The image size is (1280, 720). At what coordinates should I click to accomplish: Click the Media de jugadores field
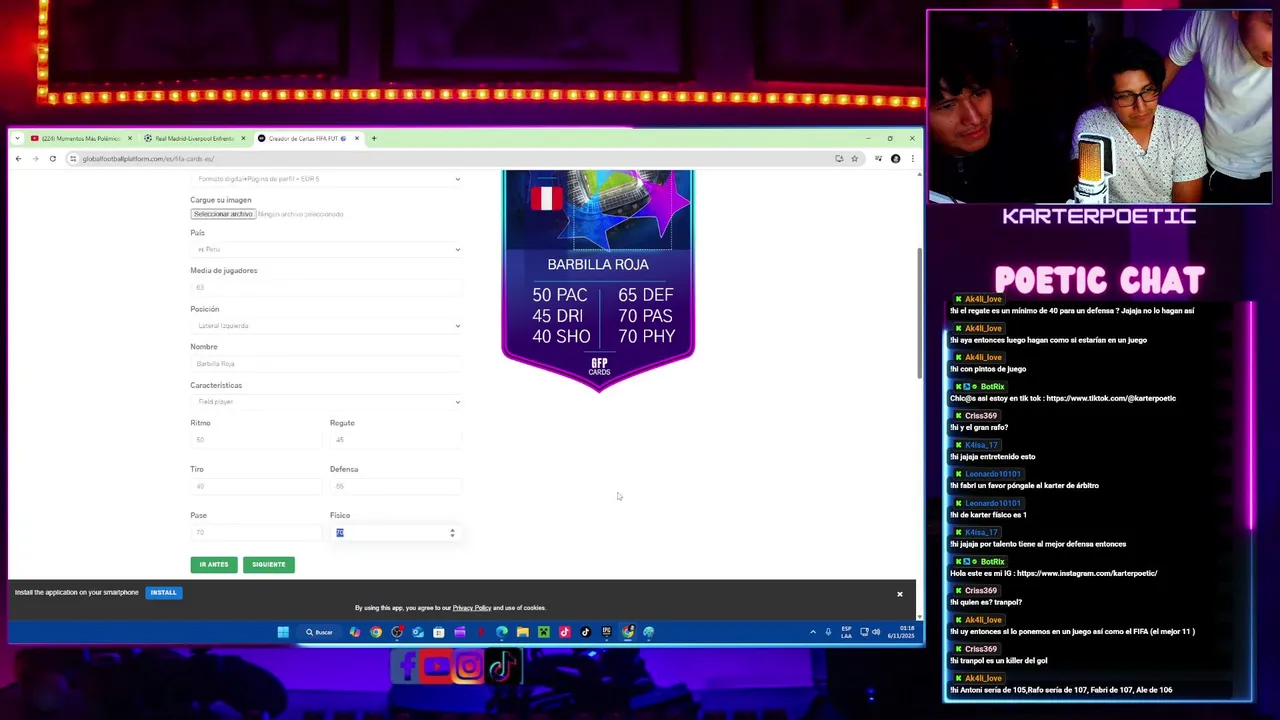click(x=326, y=287)
